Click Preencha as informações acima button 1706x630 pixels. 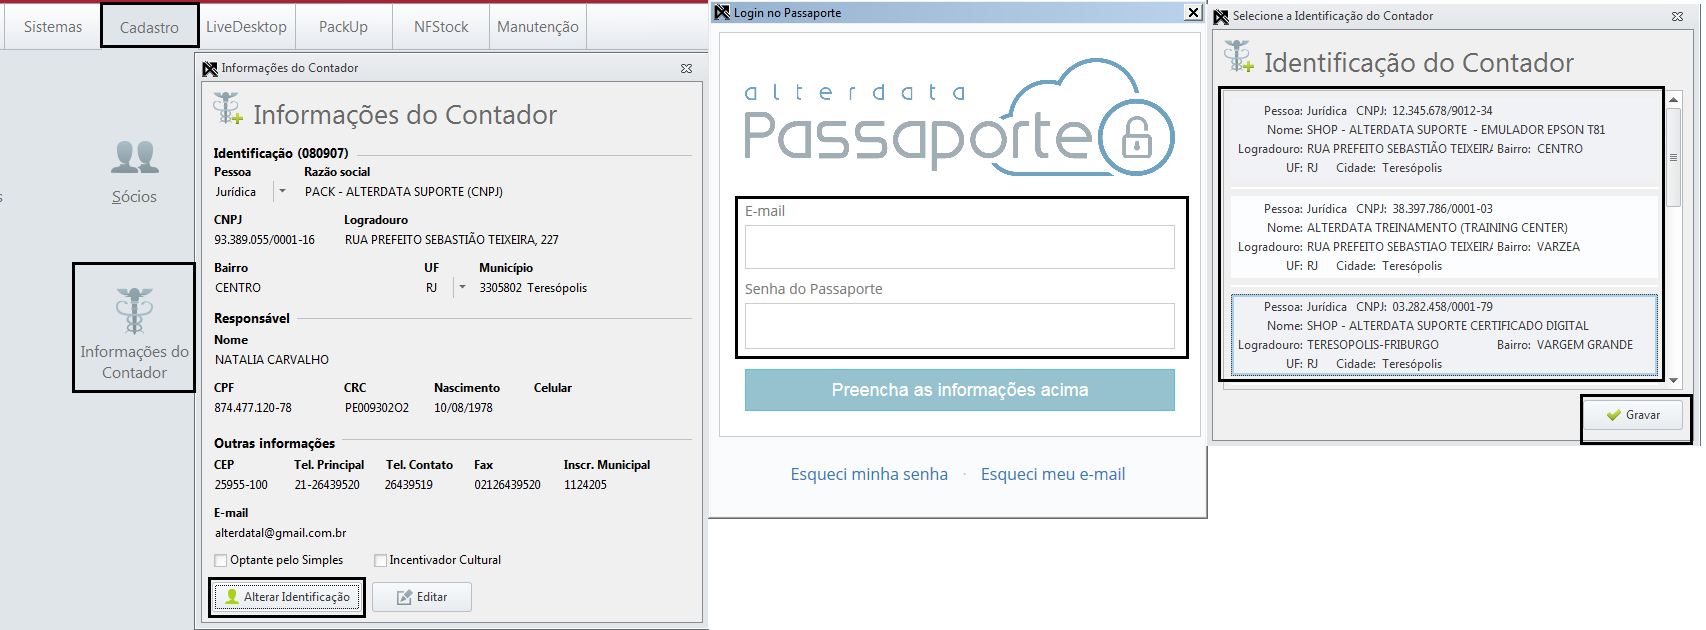click(960, 390)
